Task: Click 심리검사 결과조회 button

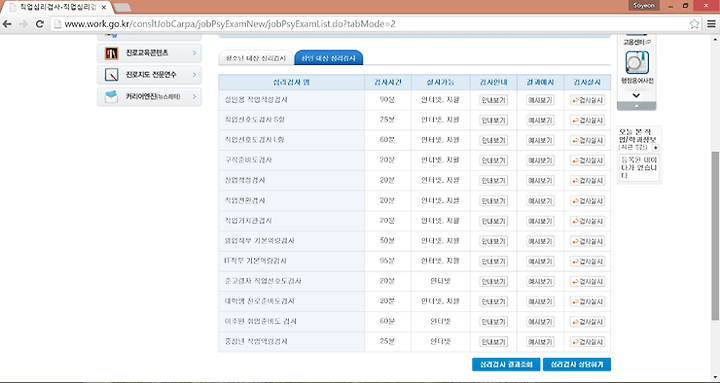Action: click(x=506, y=364)
